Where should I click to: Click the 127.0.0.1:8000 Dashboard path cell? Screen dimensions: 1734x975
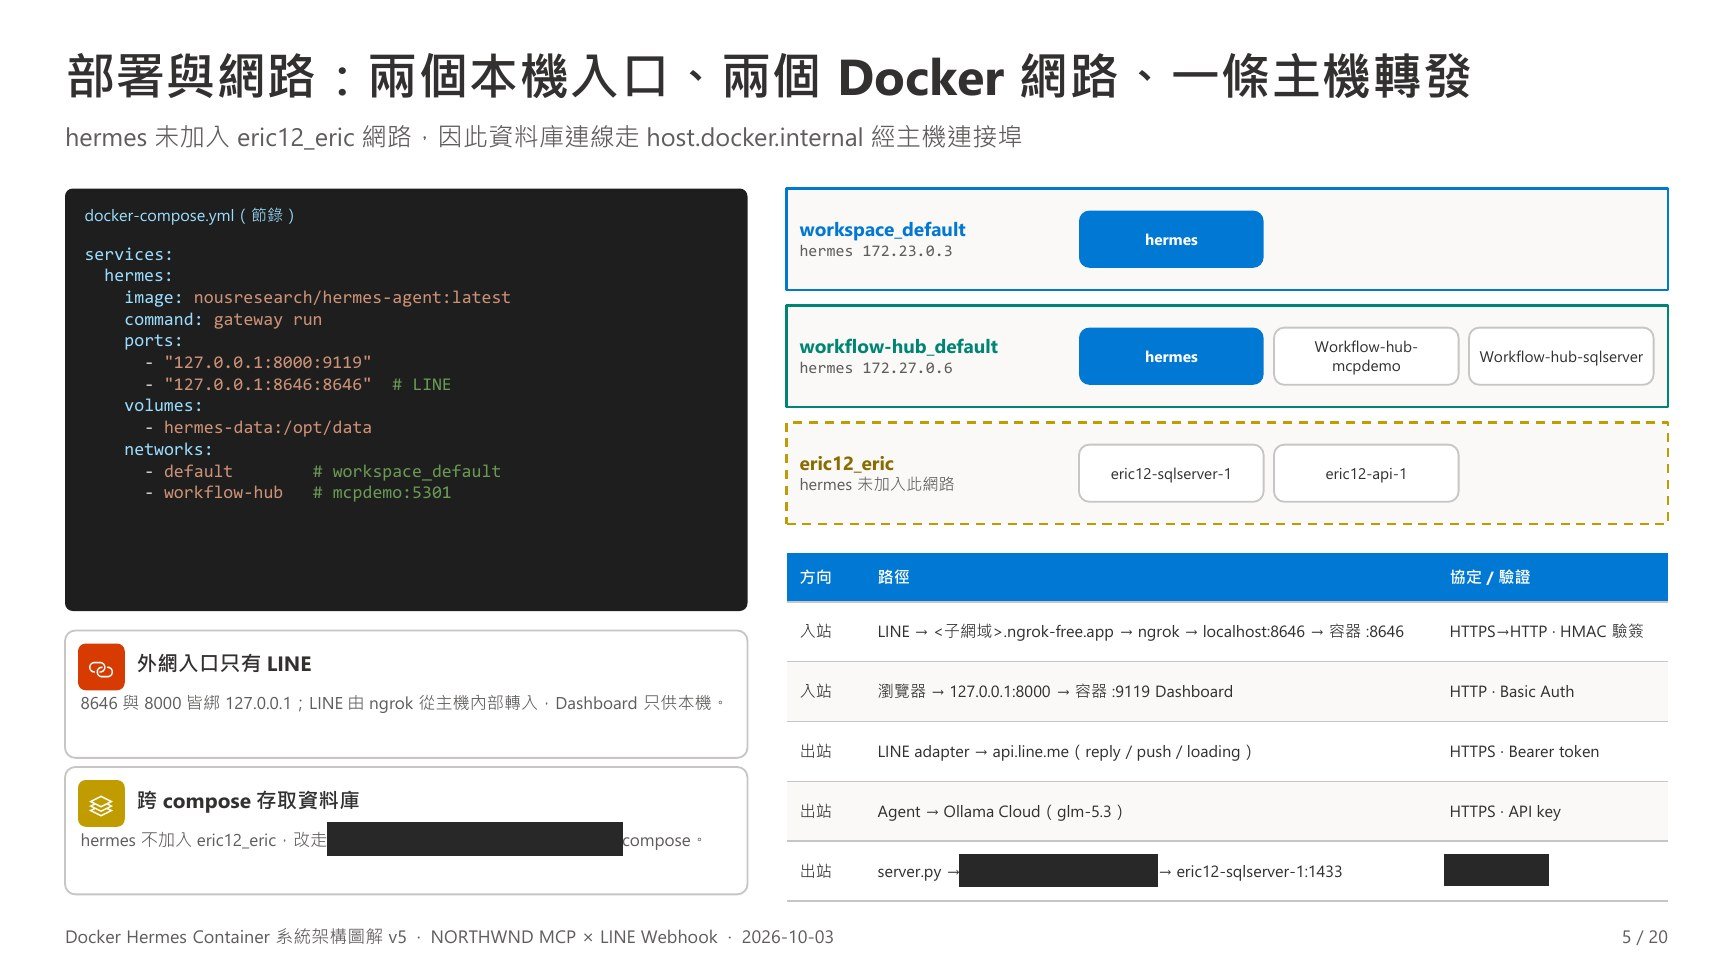(x=1055, y=691)
